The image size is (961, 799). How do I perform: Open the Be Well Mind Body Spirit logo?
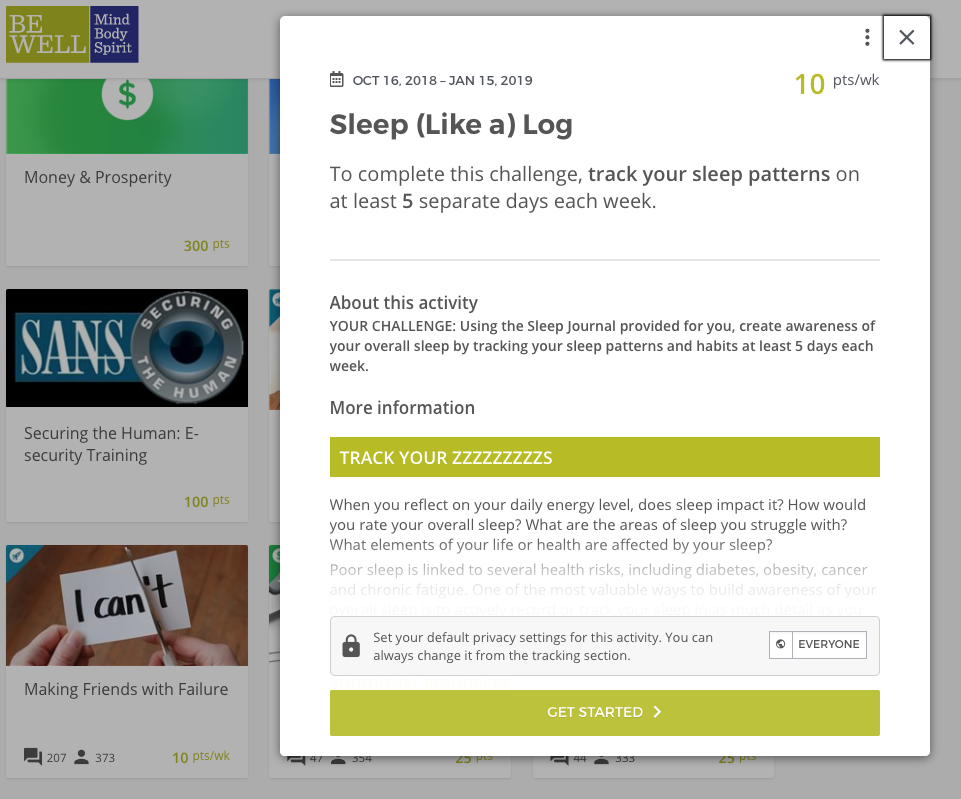click(x=72, y=34)
